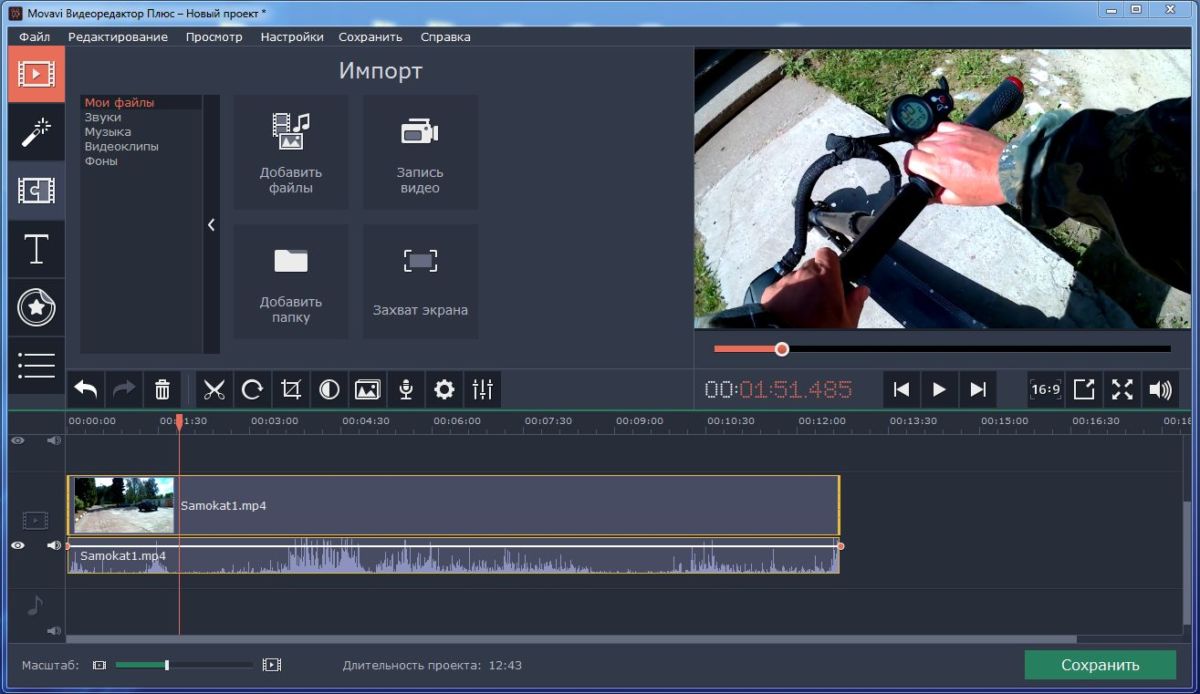Select the Музыка category
The height and width of the screenshot is (694, 1200).
click(x=107, y=132)
